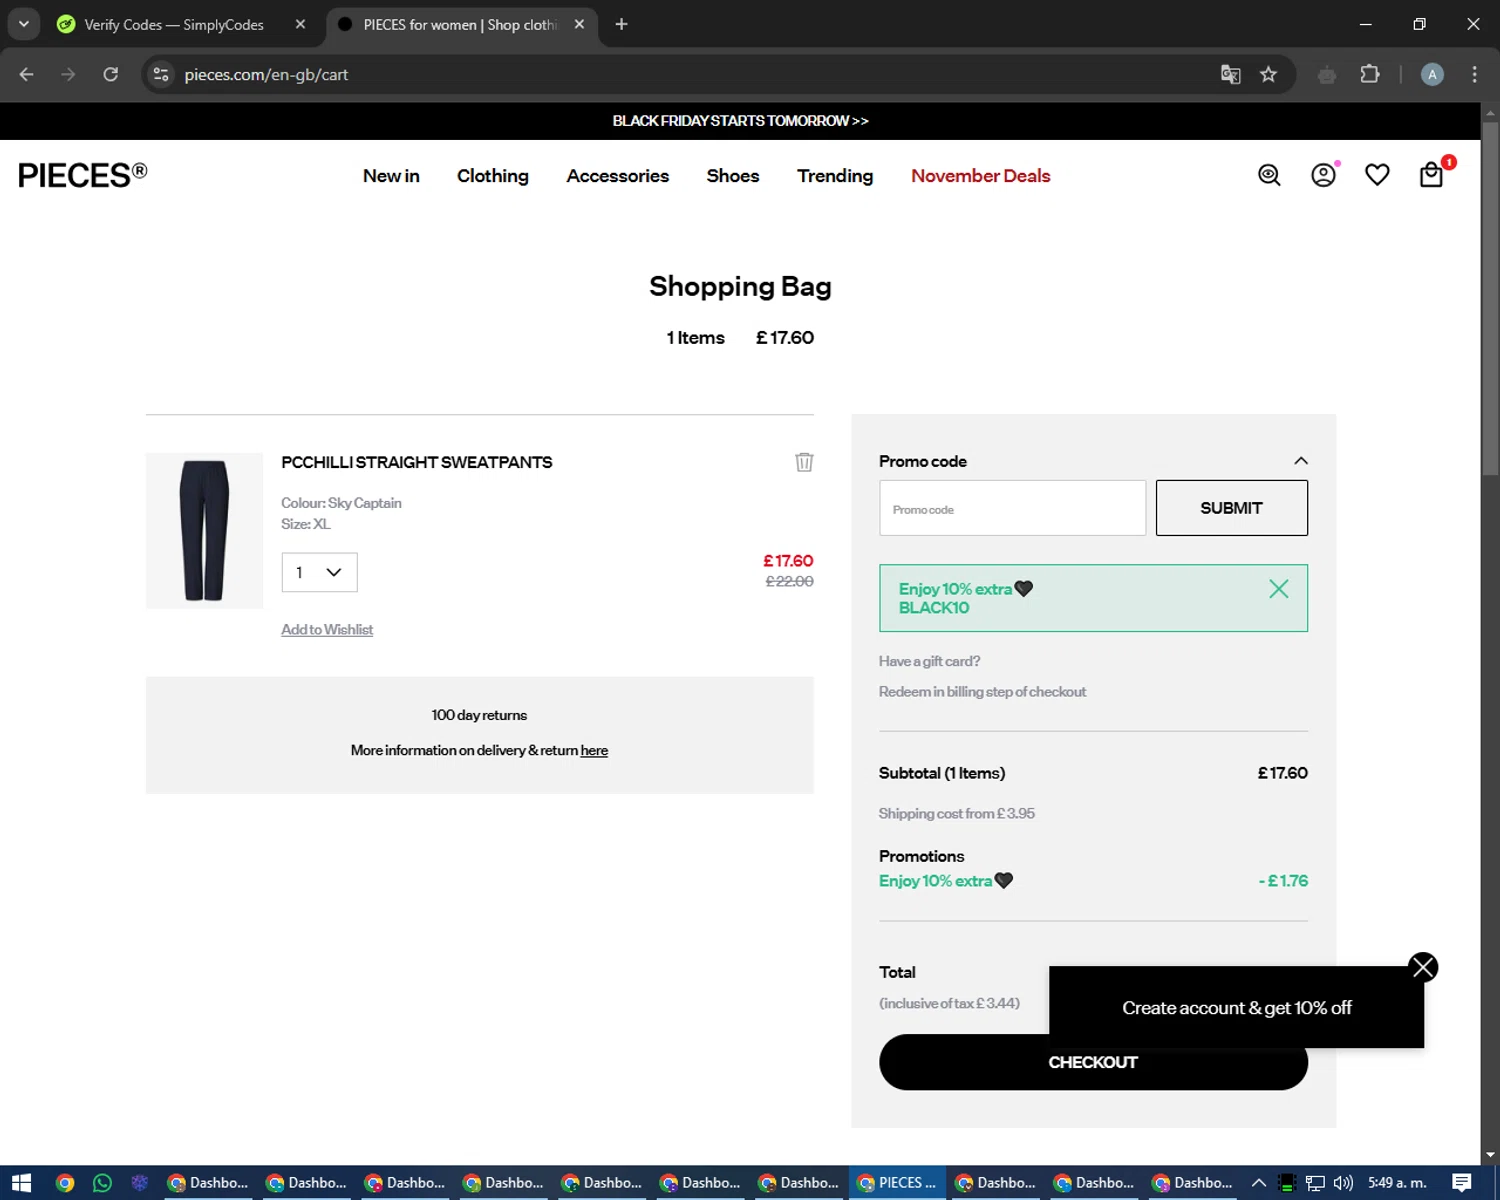1500x1200 pixels.
Task: Remove the BLACK10 promo code
Action: (x=1278, y=589)
